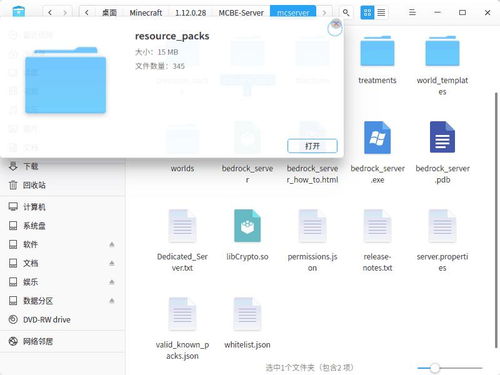Click the network icon beside 网络邻居
This screenshot has height=375, width=500.
click(13, 341)
